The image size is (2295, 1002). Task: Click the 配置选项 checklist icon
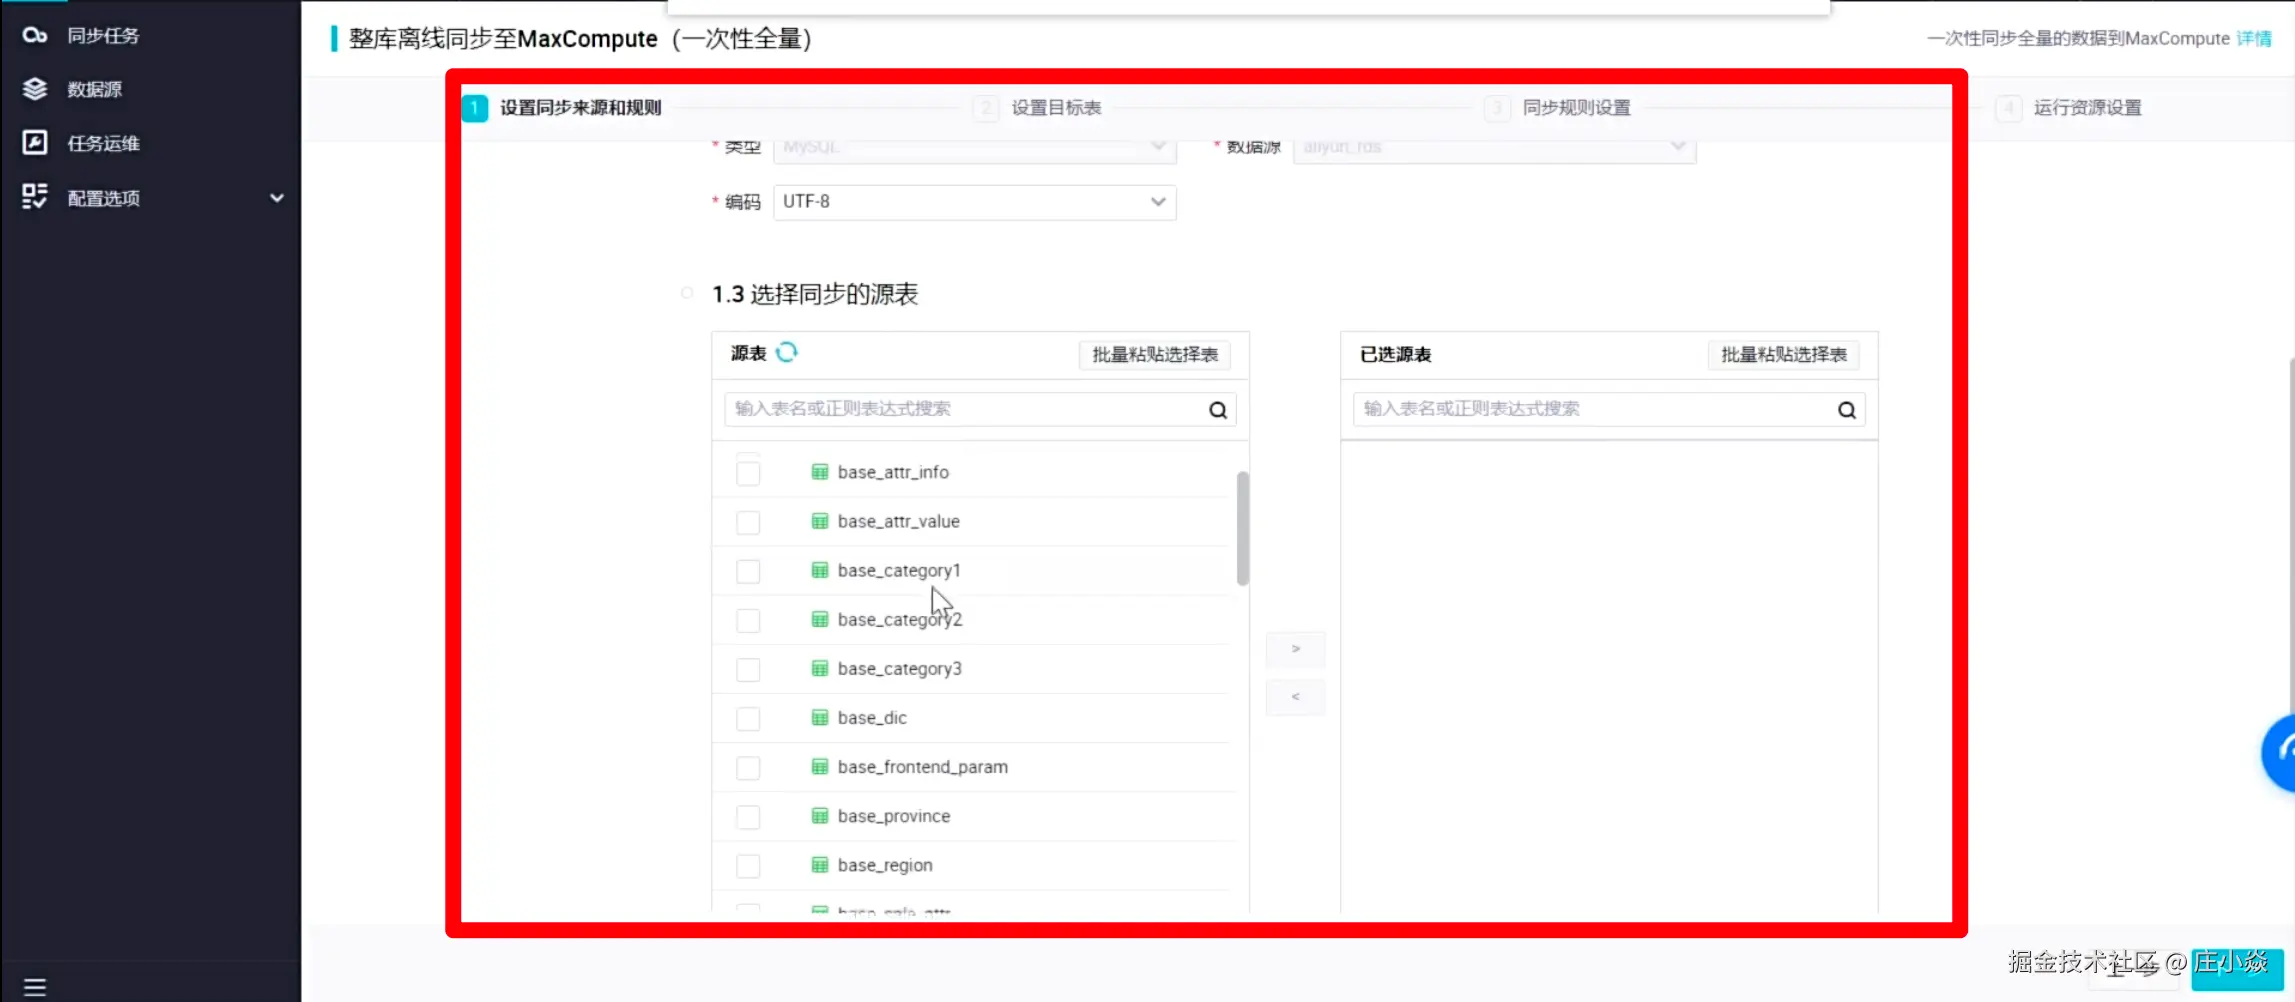tap(35, 197)
